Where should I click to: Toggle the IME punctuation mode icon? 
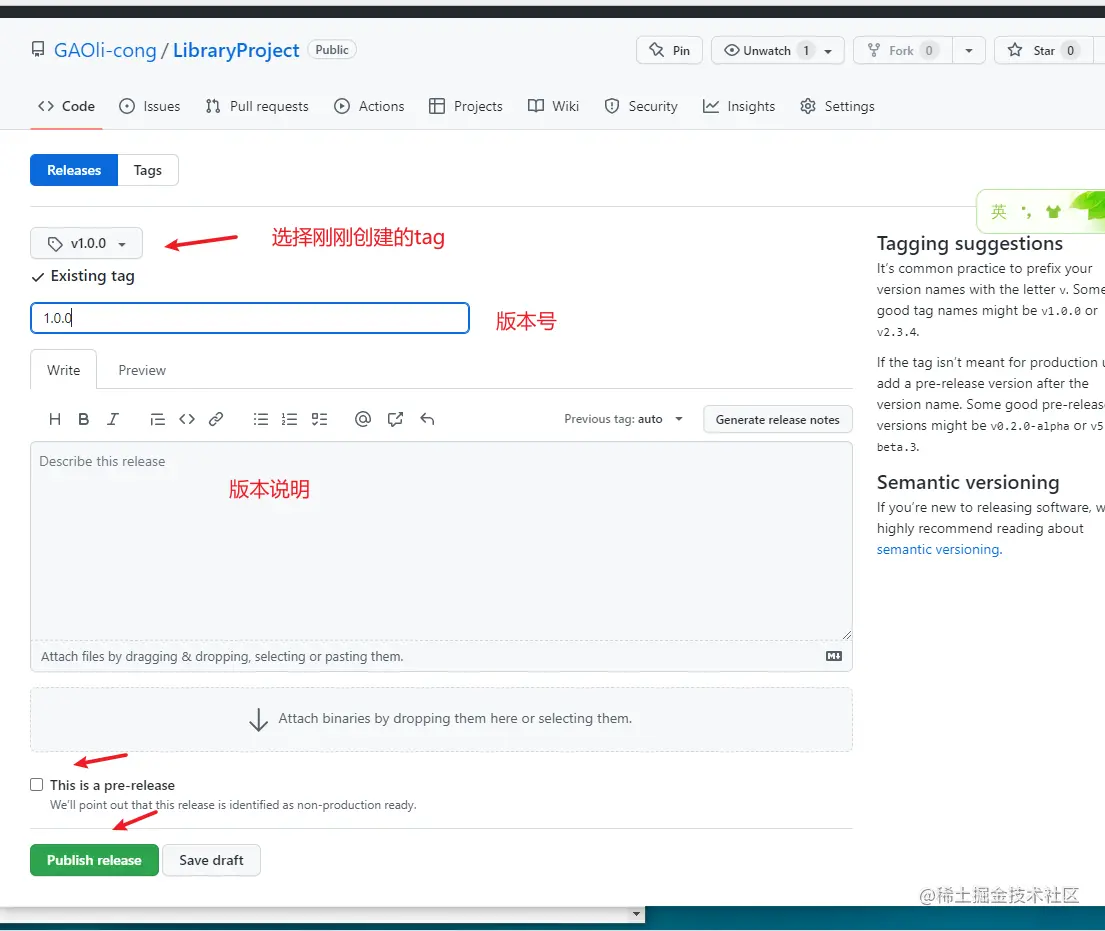click(x=1027, y=211)
